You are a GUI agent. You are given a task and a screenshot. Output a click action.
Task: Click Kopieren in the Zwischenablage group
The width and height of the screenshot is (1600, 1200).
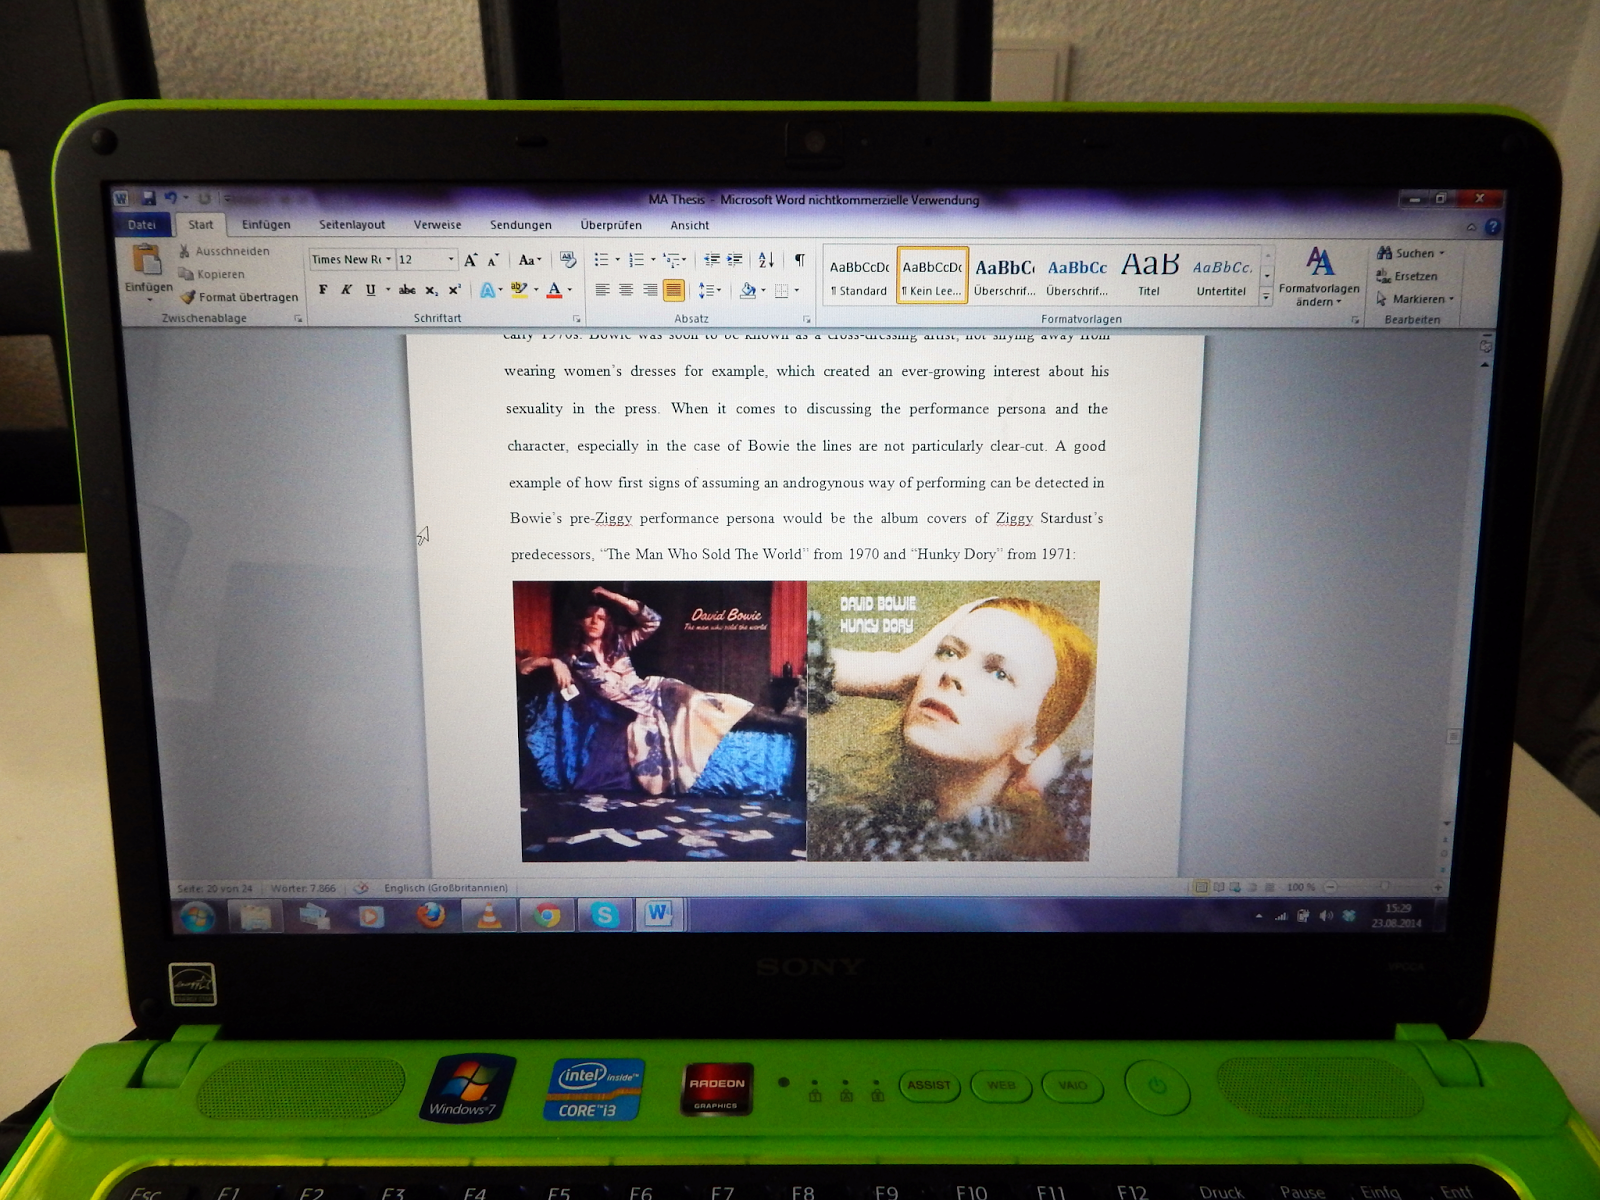coord(211,274)
